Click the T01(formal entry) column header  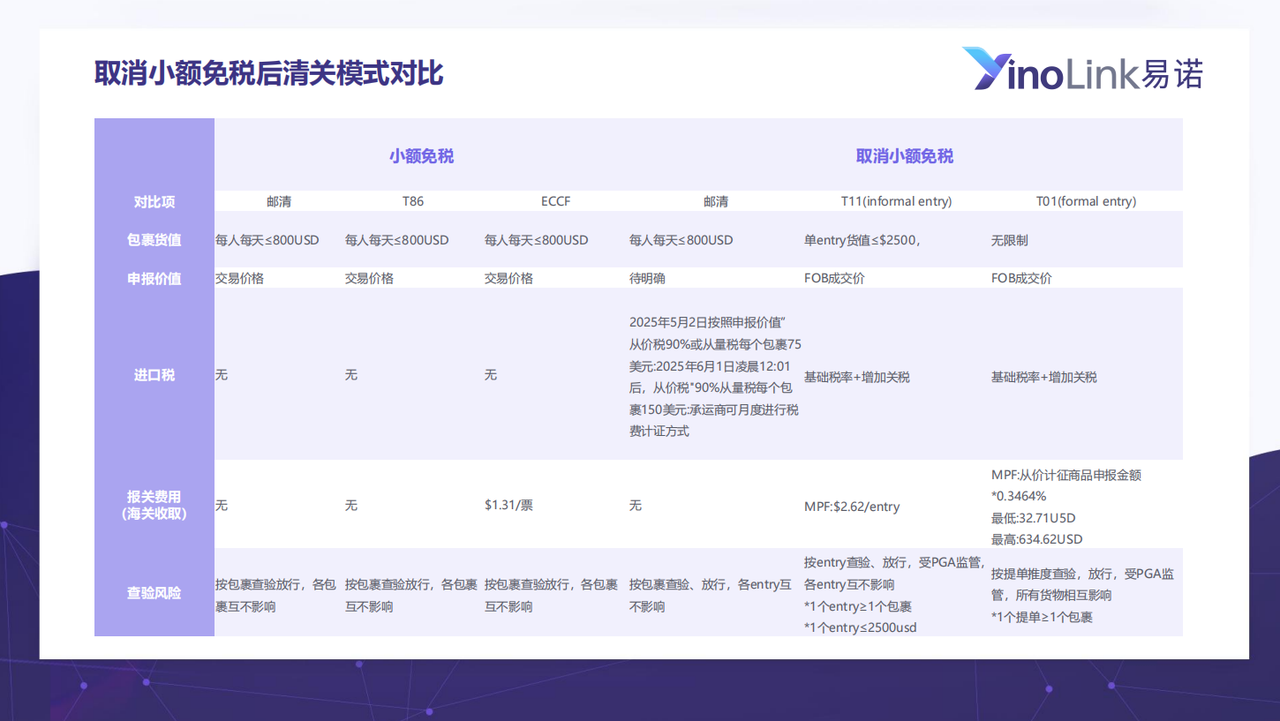pyautogui.click(x=1086, y=201)
